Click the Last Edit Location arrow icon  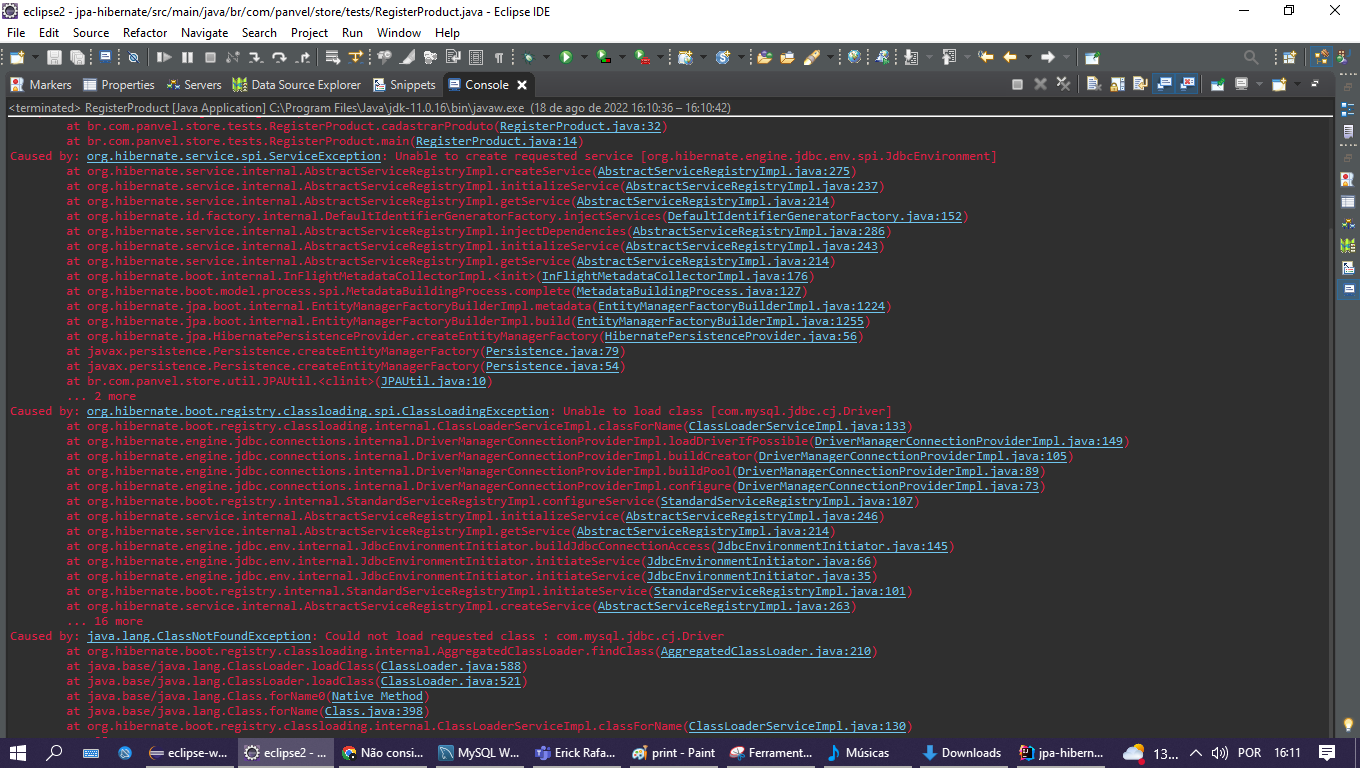(x=985, y=57)
